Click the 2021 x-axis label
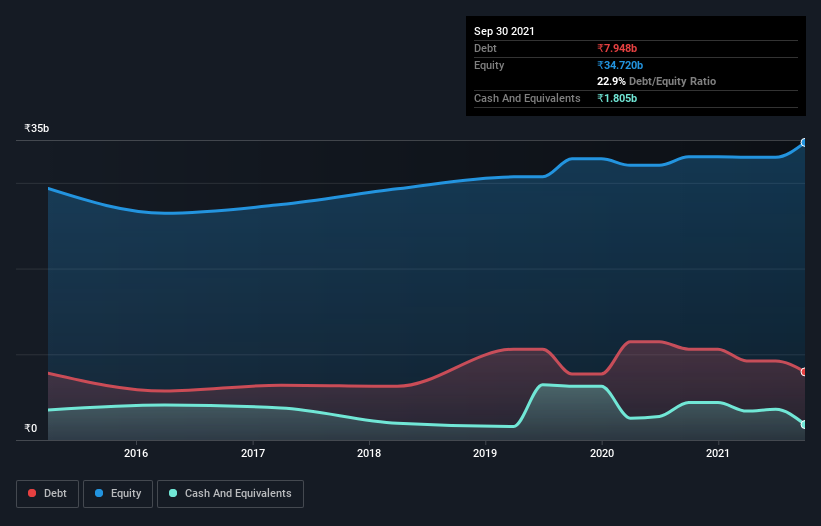Viewport: 821px width, 526px height. tap(718, 453)
